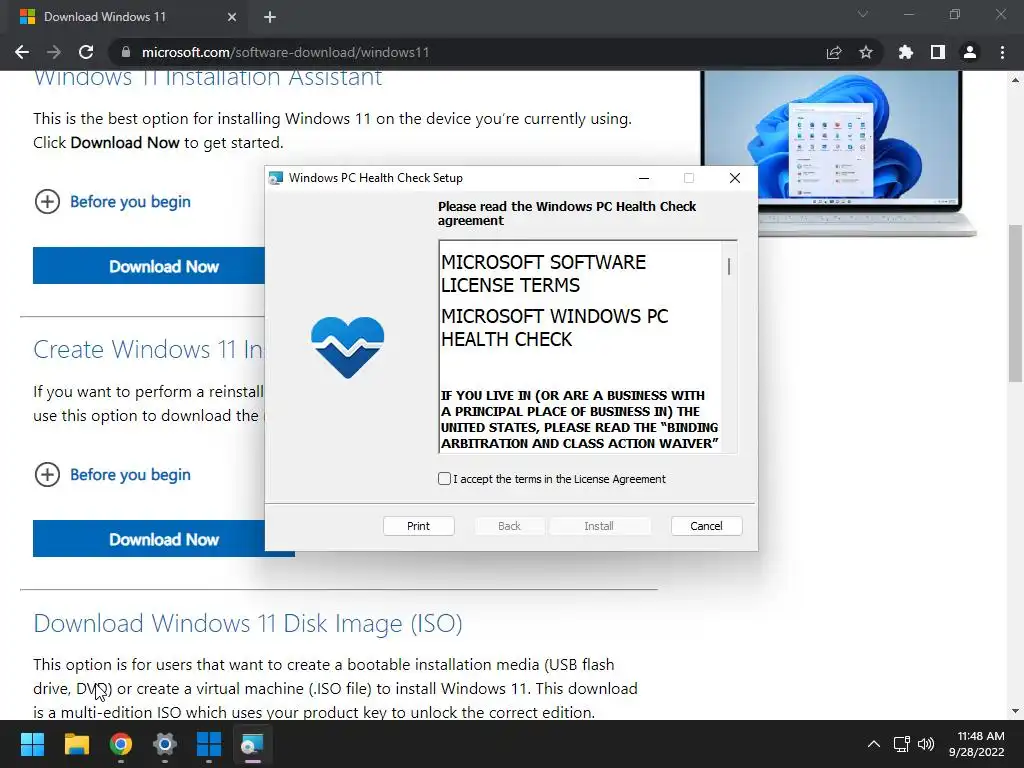This screenshot has height=768, width=1024.
Task: Click Download Now for Installation Media
Action: click(x=149, y=539)
